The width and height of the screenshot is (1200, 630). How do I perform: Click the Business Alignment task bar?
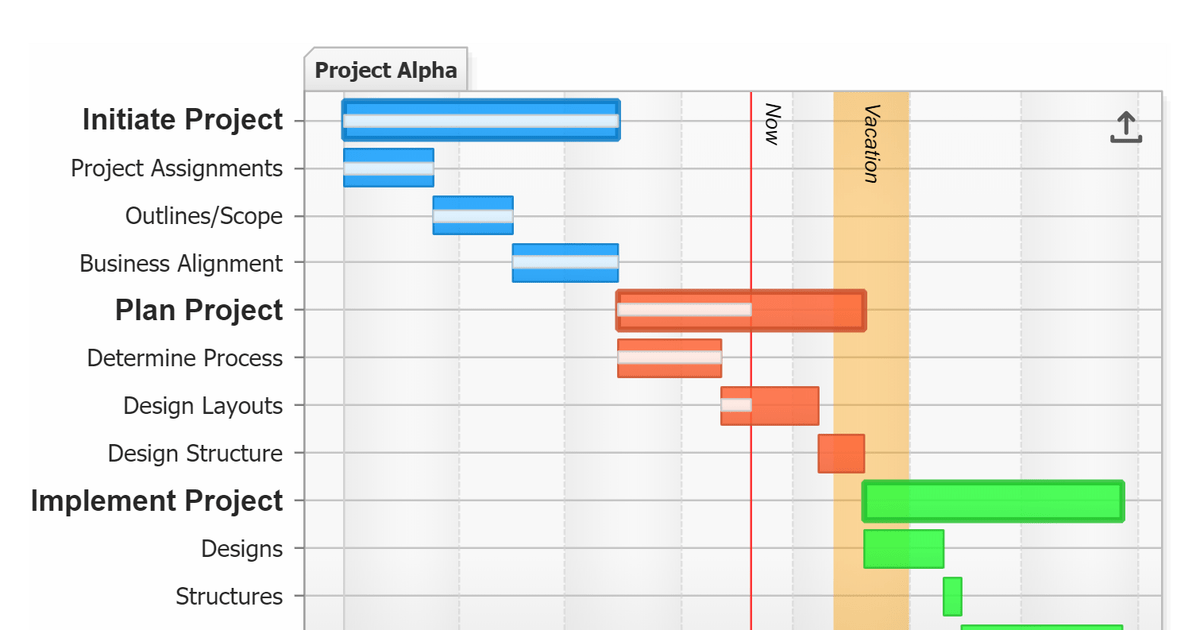(564, 262)
